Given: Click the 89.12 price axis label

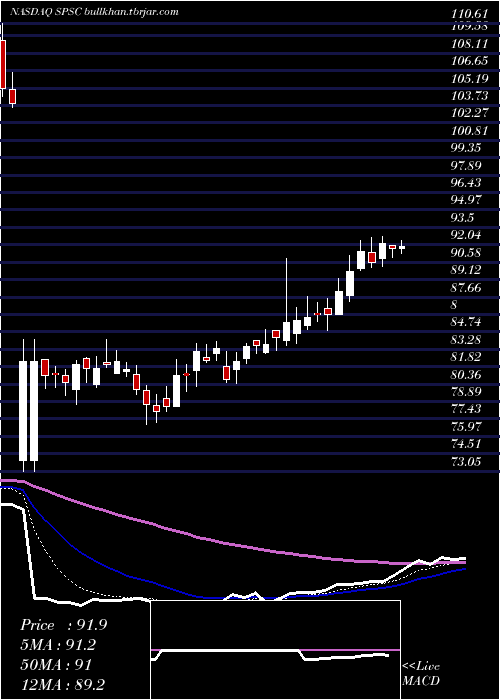Looking at the screenshot, I should click(x=466, y=270).
